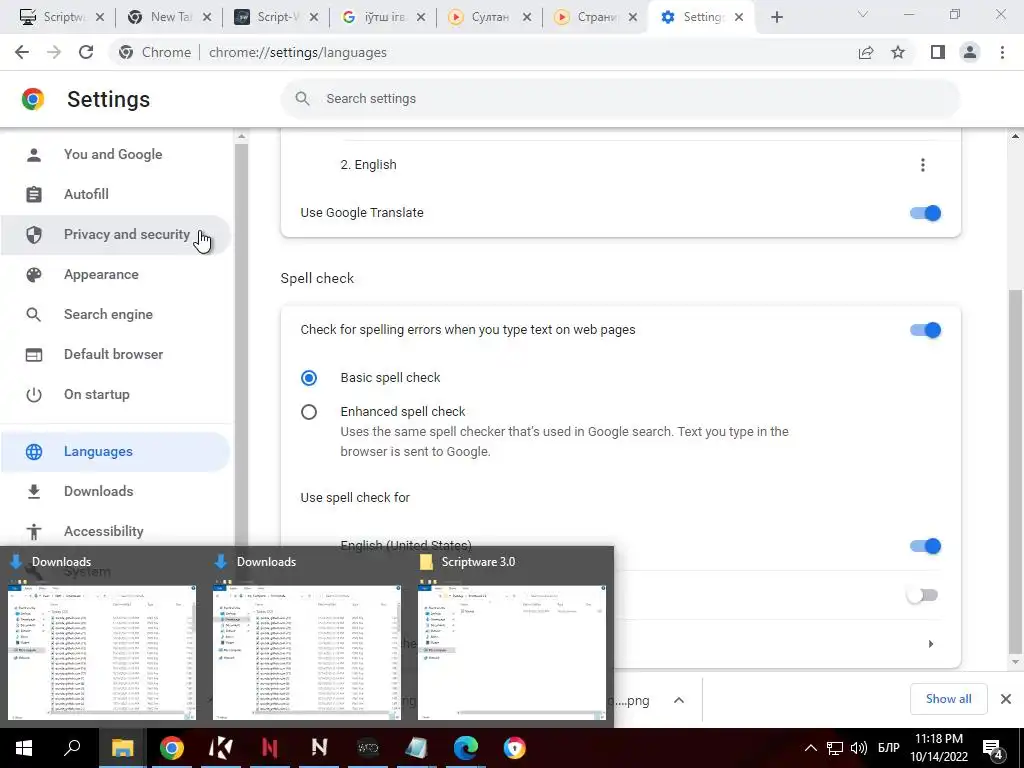Click the БЛР keyboard language indicator

[888, 748]
